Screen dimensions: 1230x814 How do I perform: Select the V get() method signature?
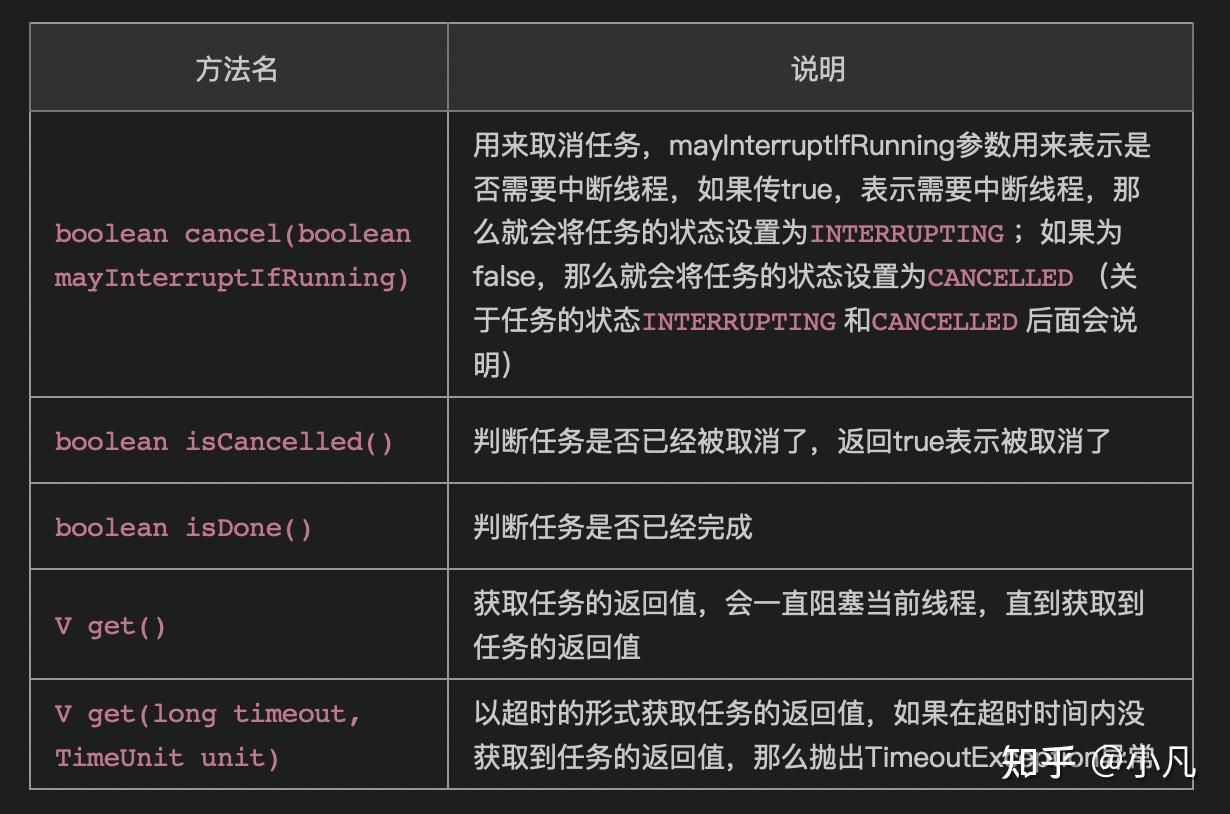[110, 626]
